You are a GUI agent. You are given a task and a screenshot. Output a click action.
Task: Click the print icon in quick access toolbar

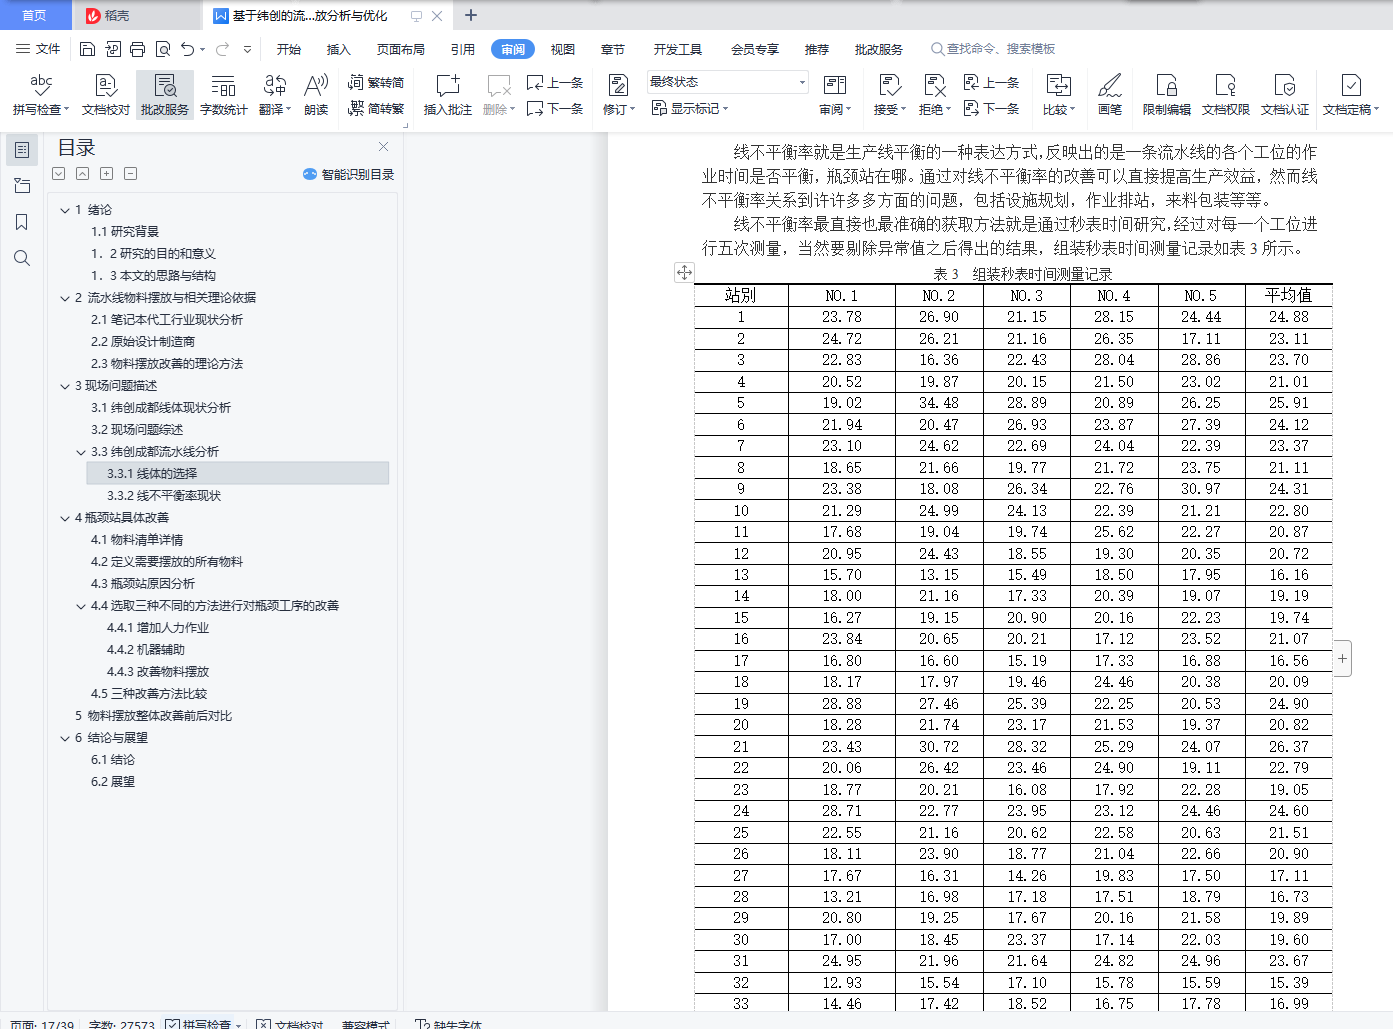coord(137,49)
